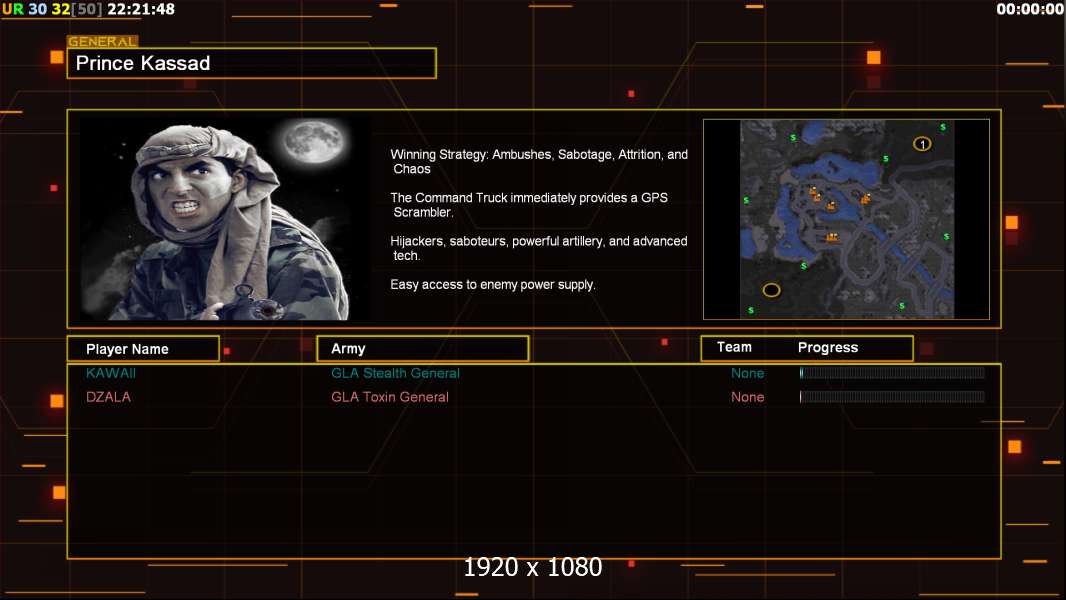1066x600 pixels.
Task: Click the Army column header
Action: (x=422, y=349)
